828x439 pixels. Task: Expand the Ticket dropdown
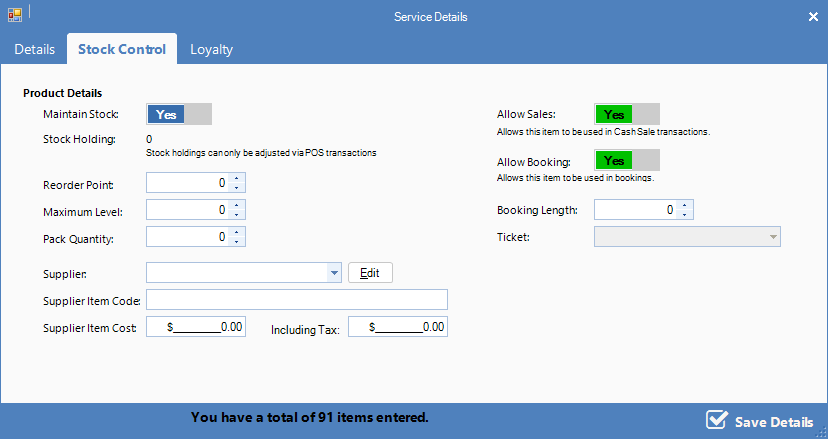773,237
